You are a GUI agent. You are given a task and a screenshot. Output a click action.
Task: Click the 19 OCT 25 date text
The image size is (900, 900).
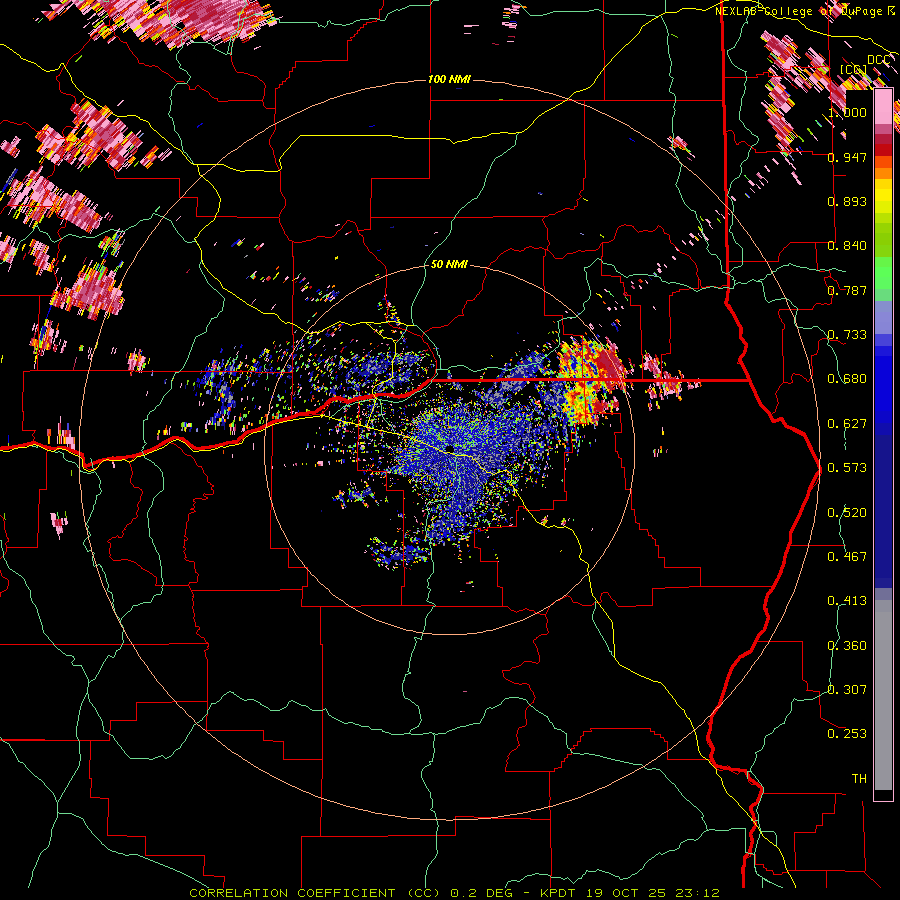tap(625, 893)
